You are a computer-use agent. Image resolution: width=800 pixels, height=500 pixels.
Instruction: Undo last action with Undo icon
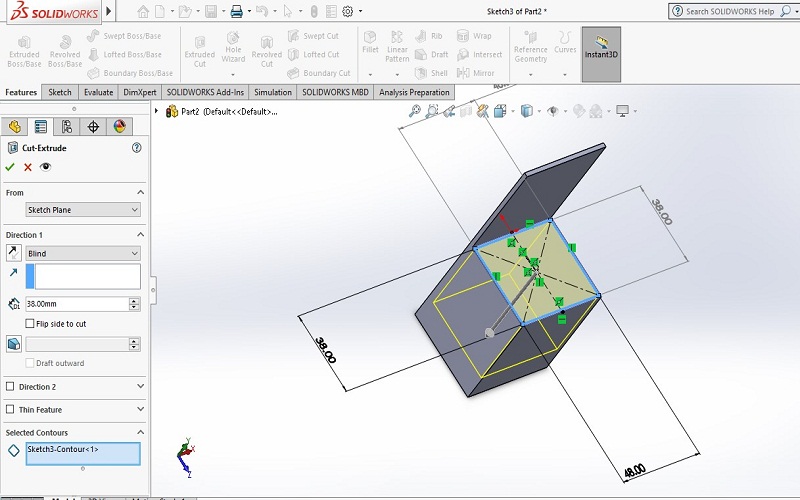[262, 11]
